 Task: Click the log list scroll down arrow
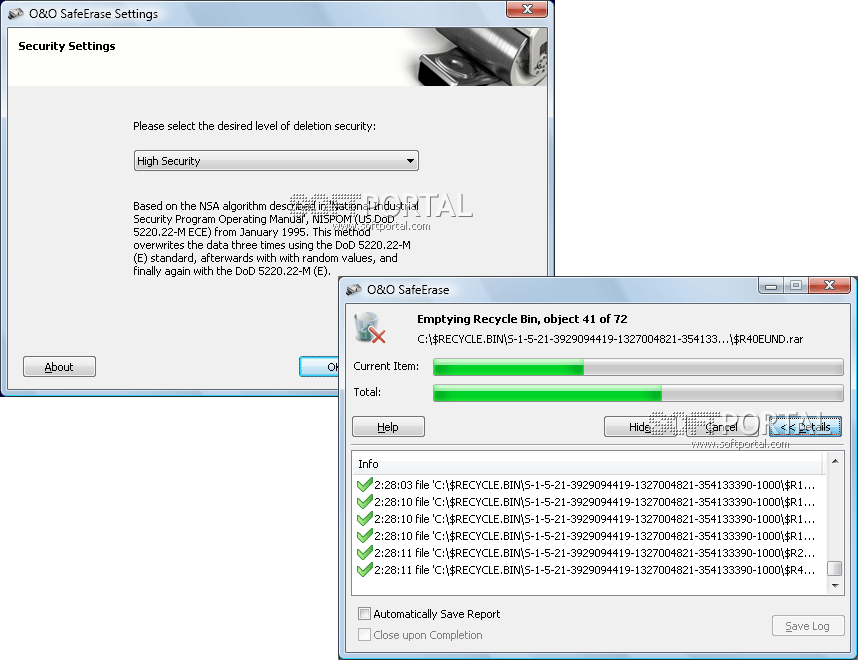(x=835, y=586)
